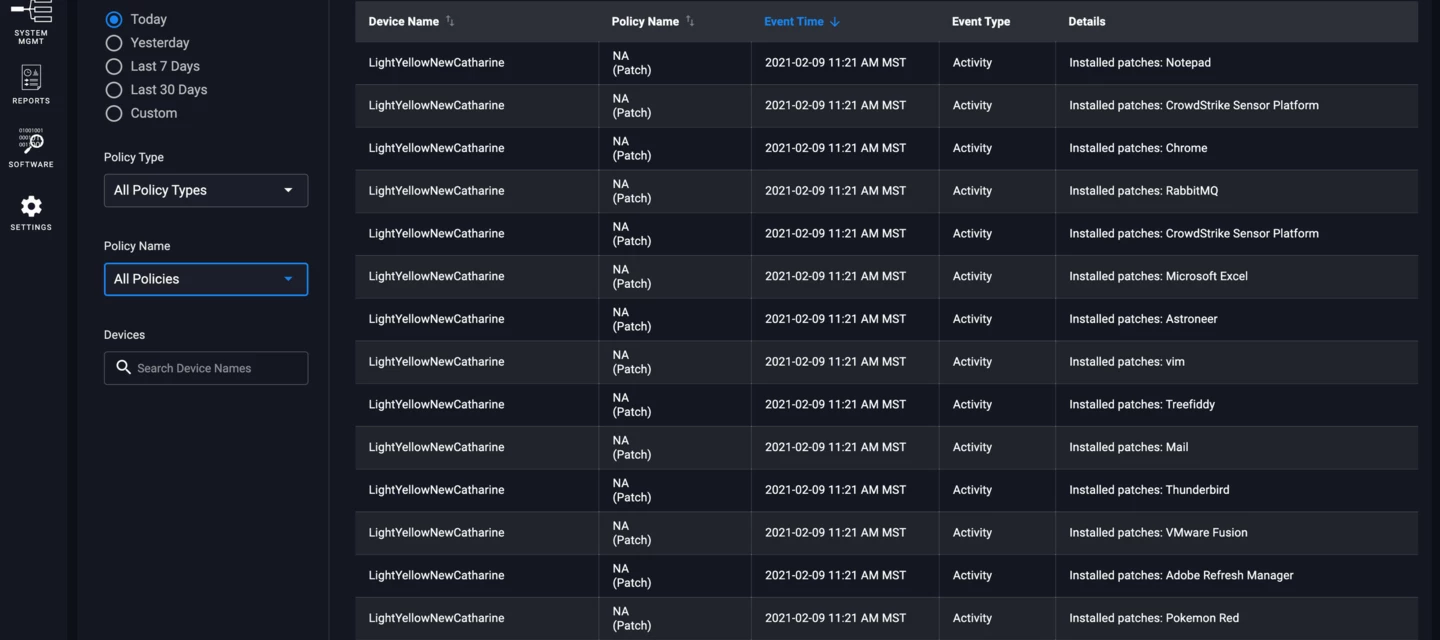Select row with Installed patches: Notepad

[886, 63]
